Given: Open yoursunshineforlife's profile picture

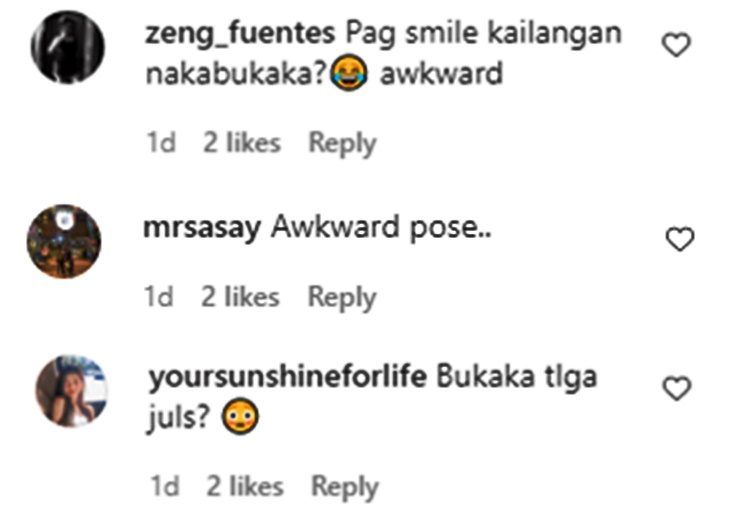Looking at the screenshot, I should coord(72,390).
